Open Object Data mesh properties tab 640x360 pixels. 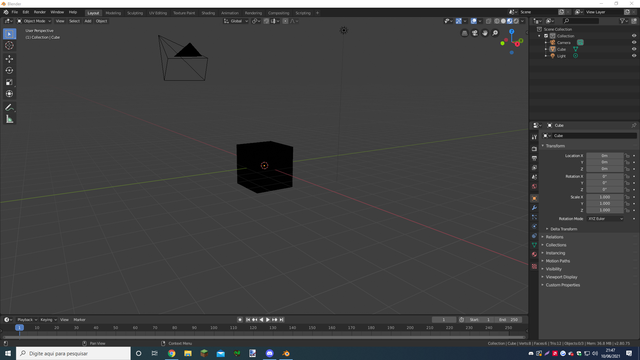pos(534,245)
